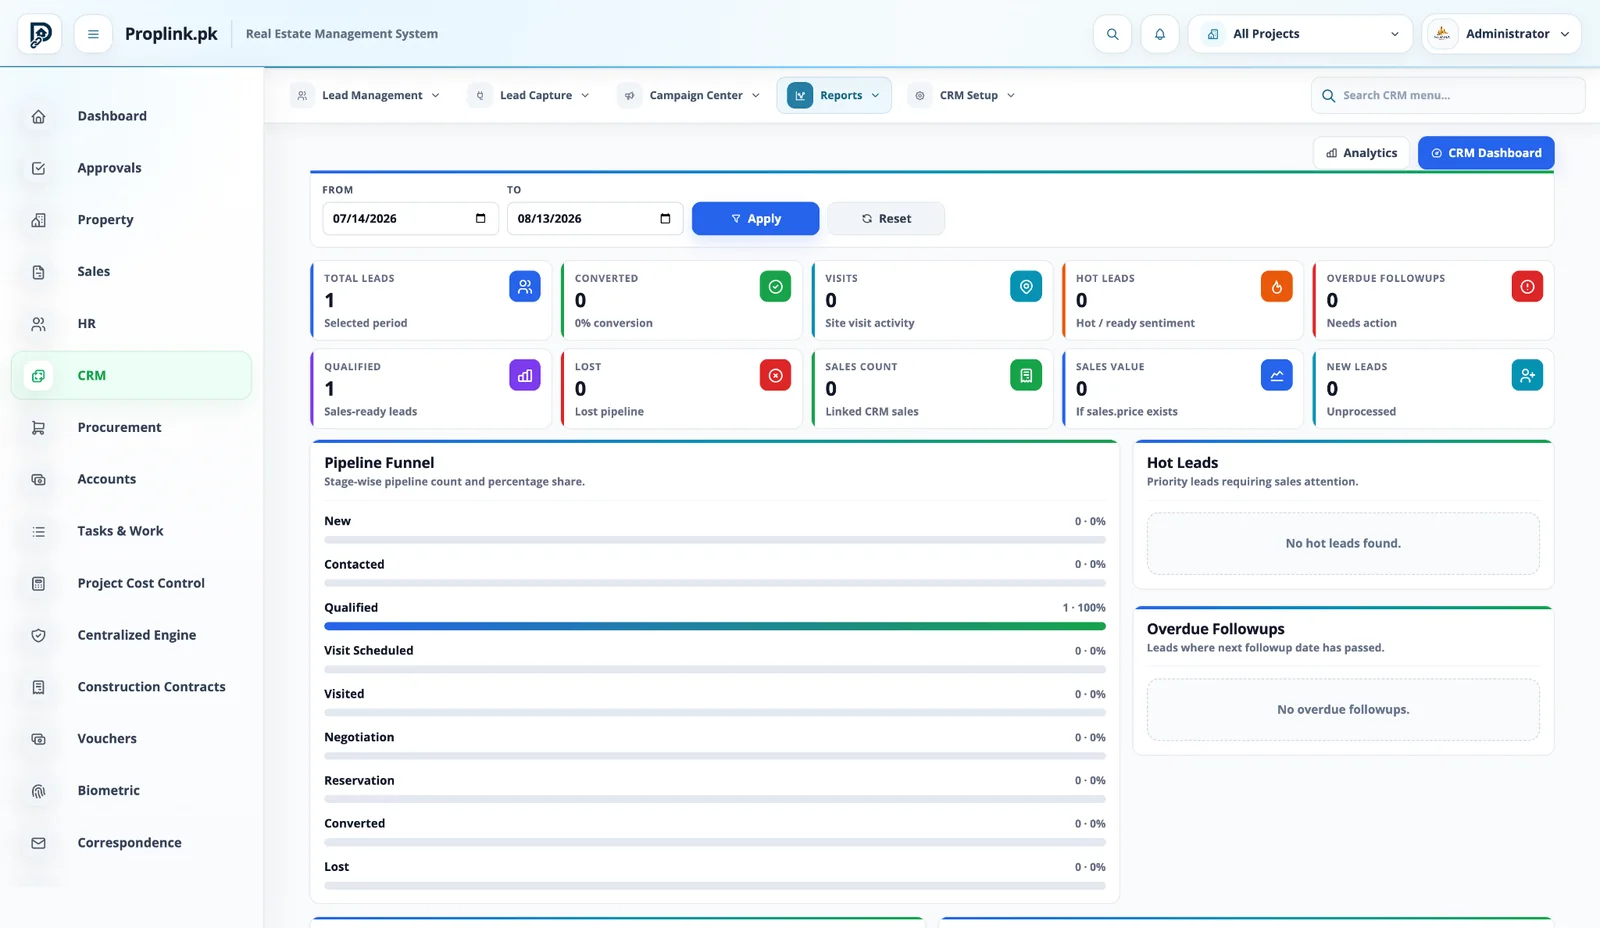Expand the CRM Setup menu
The image size is (1600, 928).
click(x=961, y=96)
